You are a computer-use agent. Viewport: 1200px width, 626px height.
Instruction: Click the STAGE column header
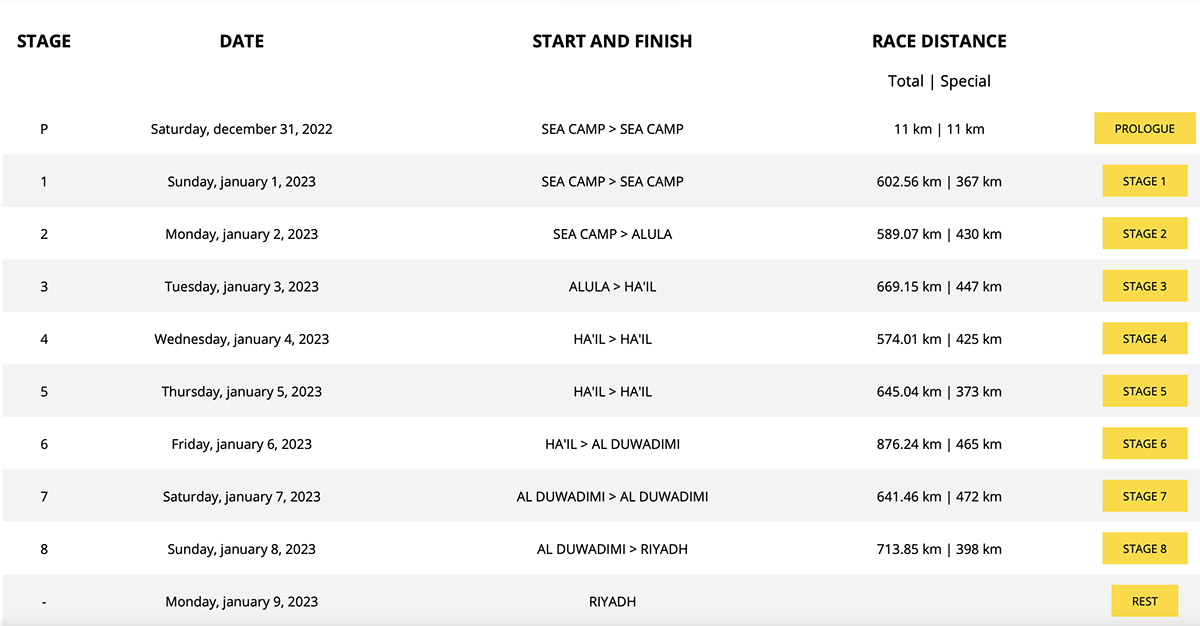[44, 41]
